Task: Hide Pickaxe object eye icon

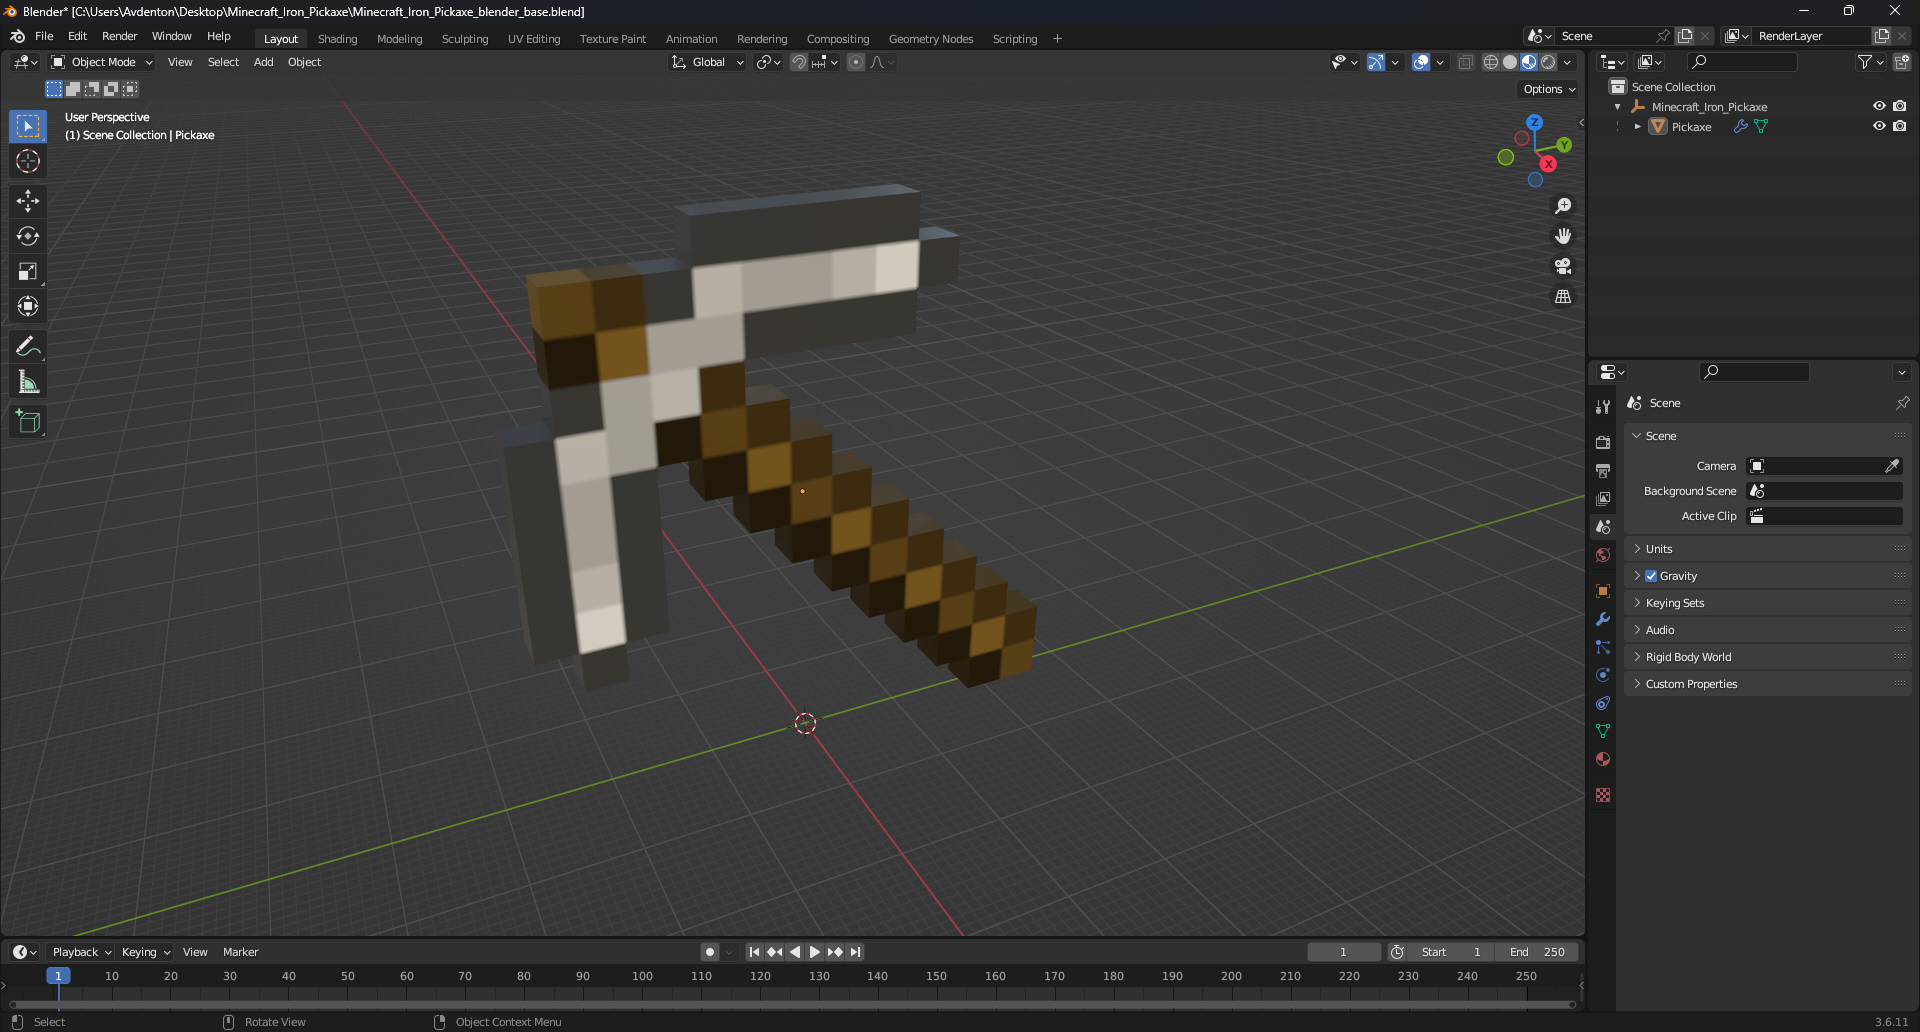Action: 1879,126
